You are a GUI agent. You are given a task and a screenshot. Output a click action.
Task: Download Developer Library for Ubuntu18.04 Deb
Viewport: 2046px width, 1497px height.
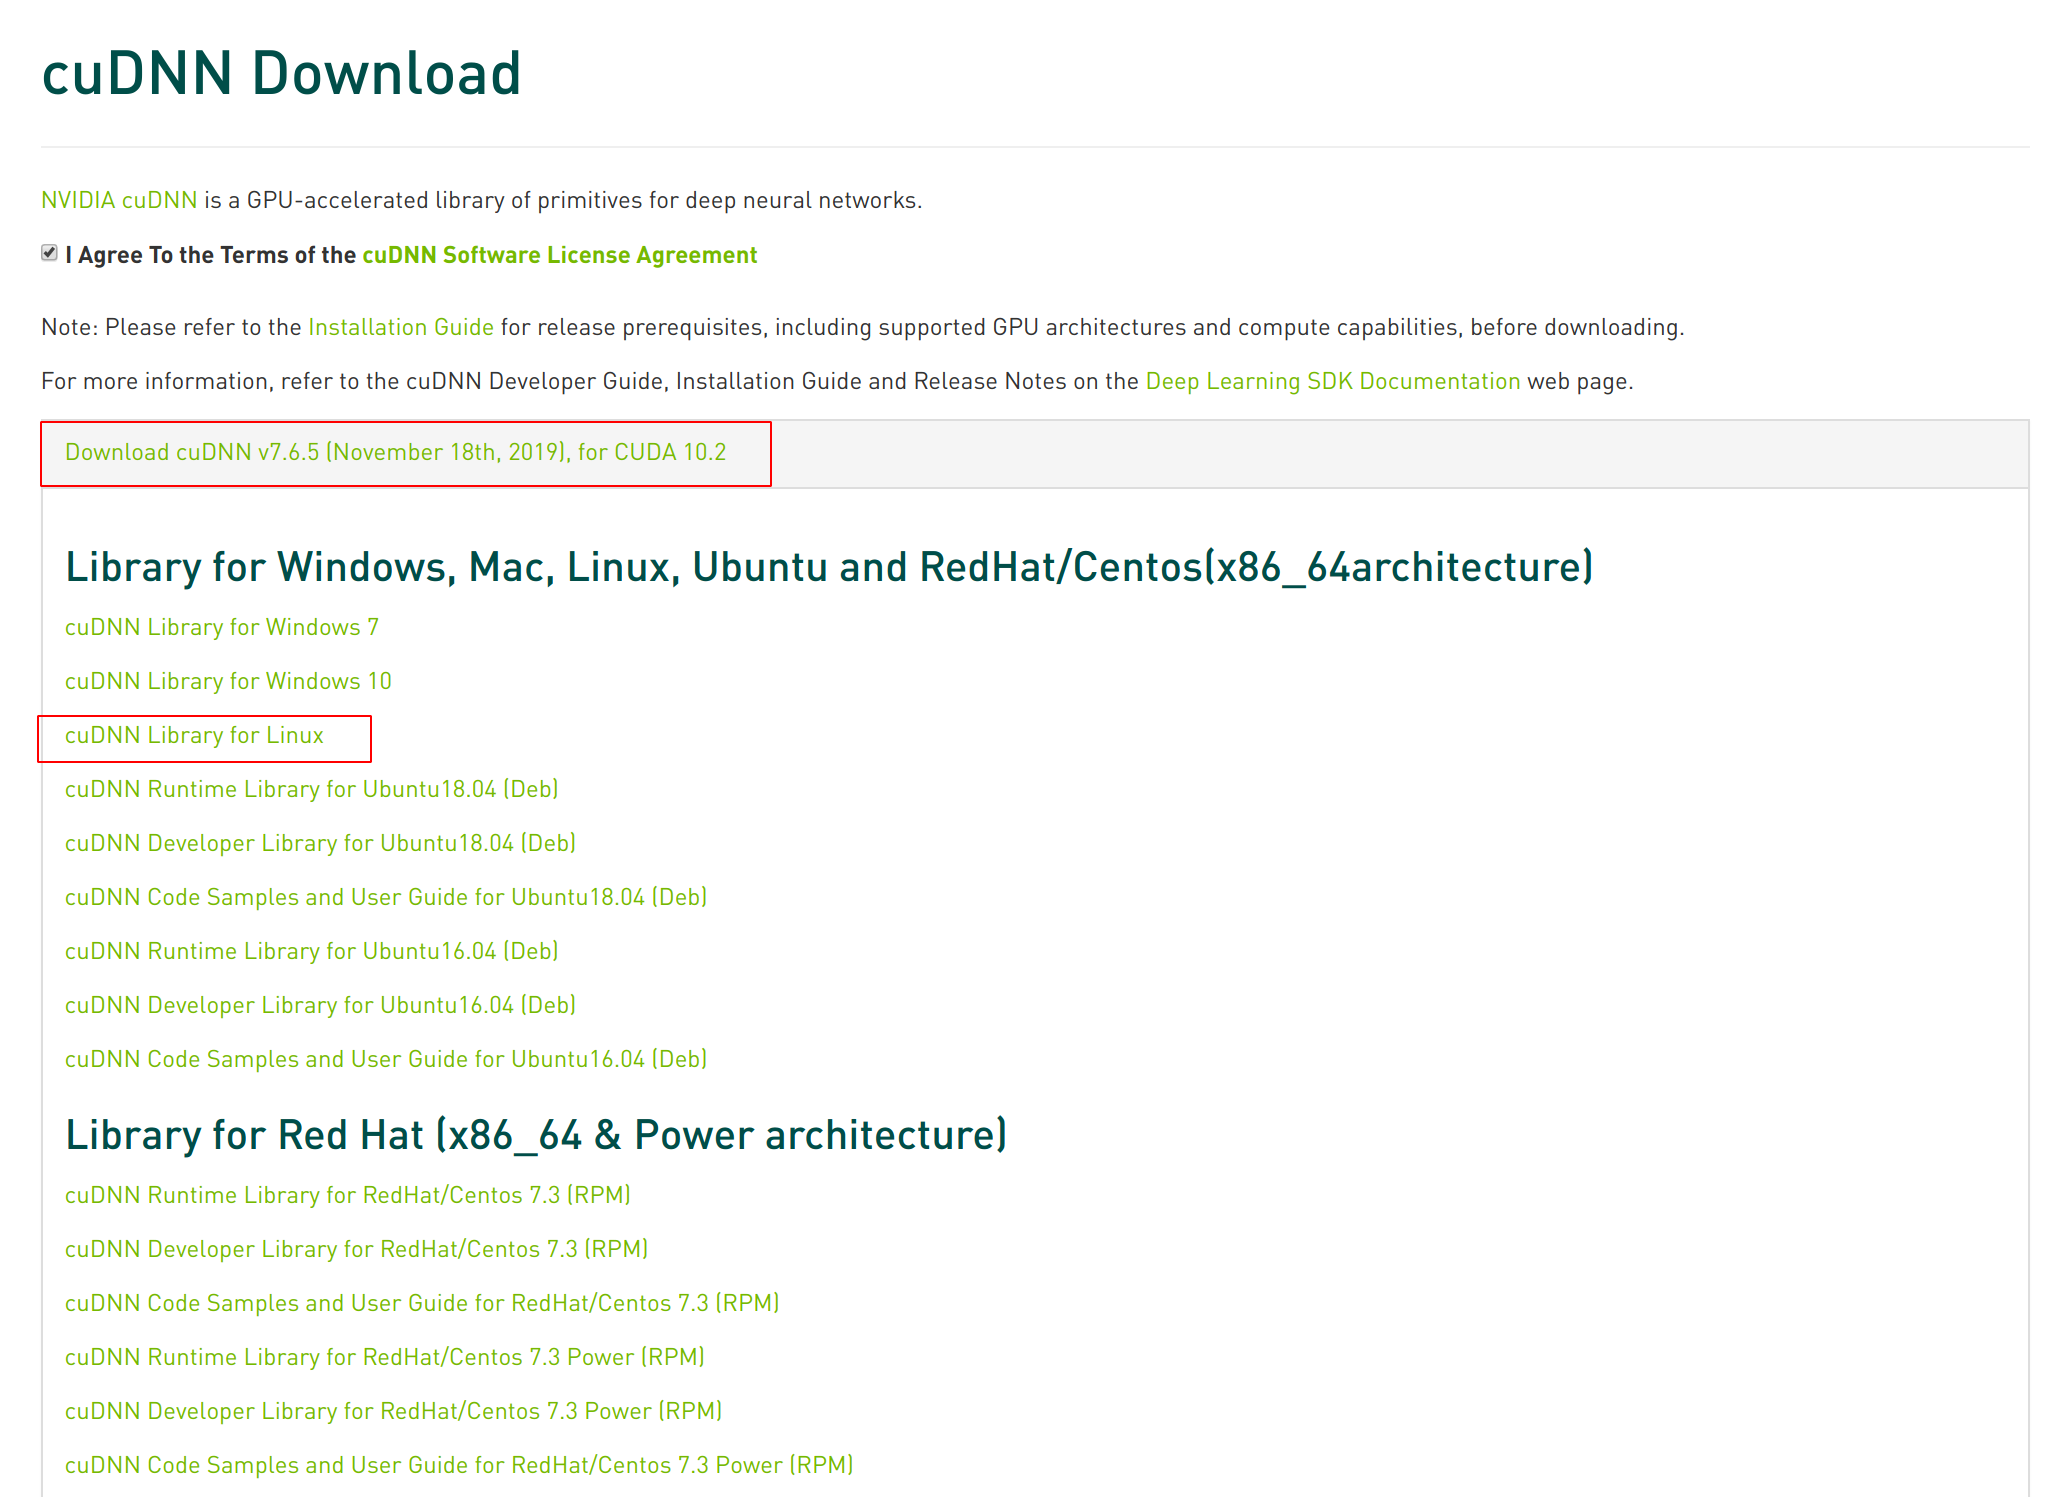pyautogui.click(x=320, y=843)
